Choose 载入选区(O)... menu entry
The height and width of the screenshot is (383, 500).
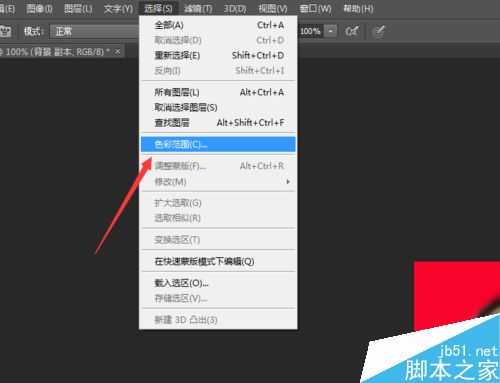coord(218,283)
